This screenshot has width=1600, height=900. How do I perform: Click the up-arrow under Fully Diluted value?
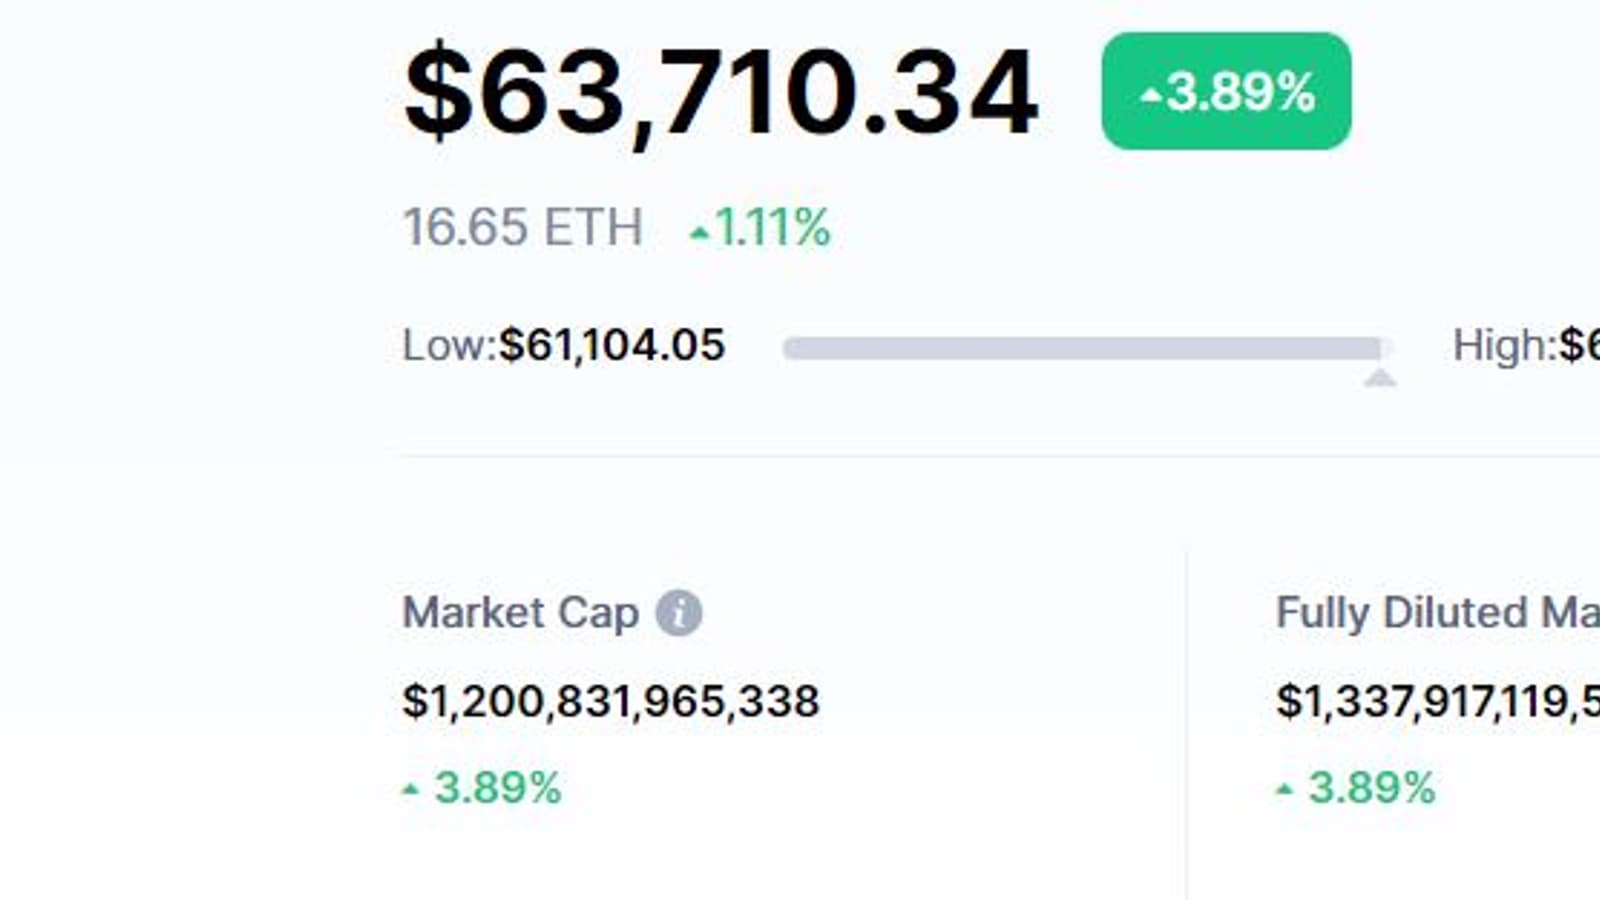1284,790
